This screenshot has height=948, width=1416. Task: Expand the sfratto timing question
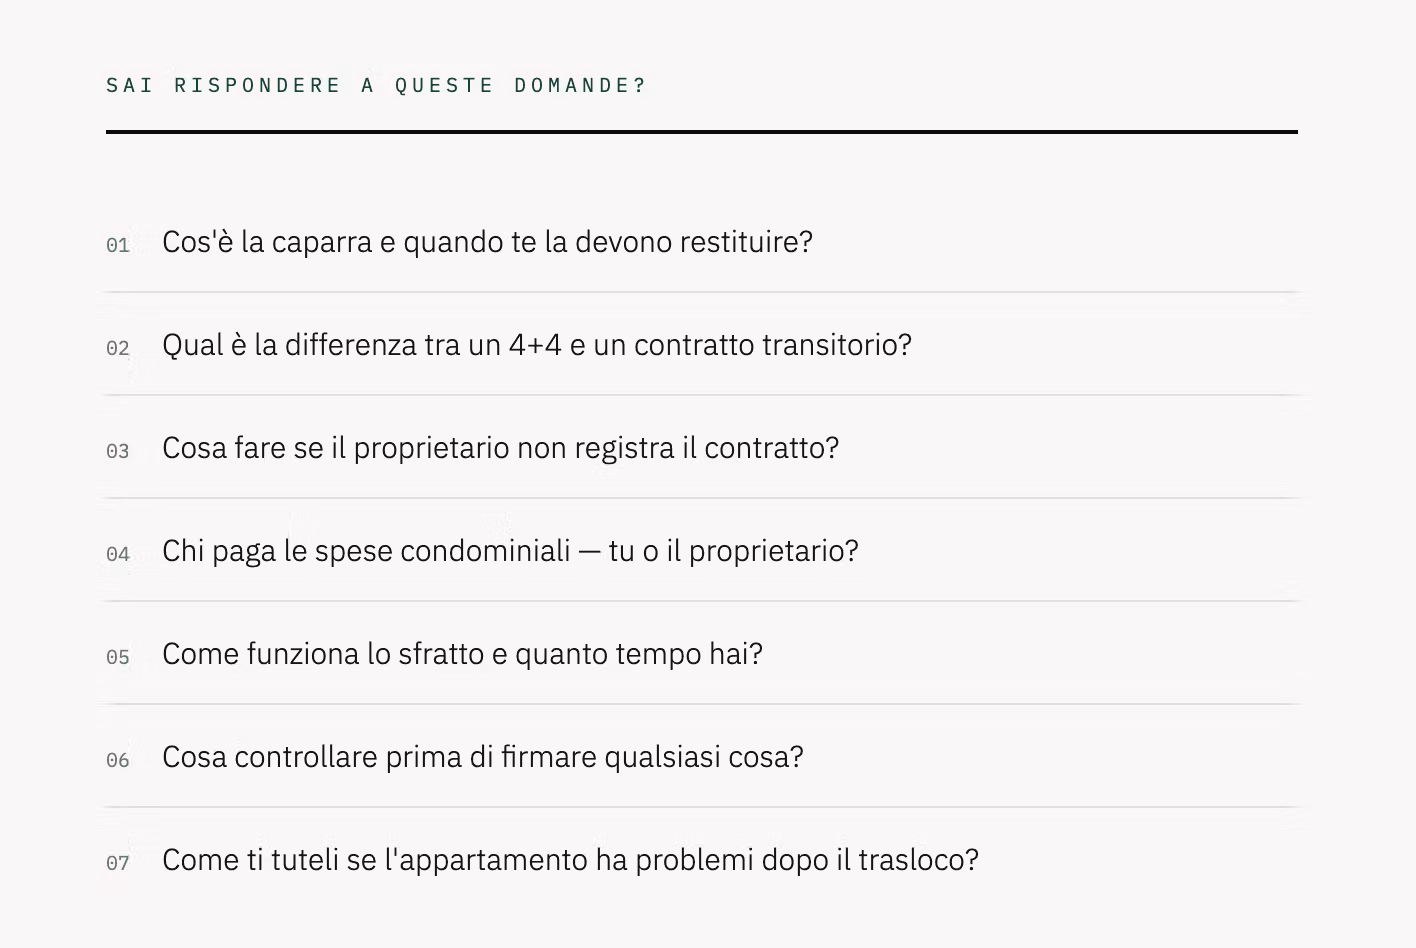coord(702,654)
